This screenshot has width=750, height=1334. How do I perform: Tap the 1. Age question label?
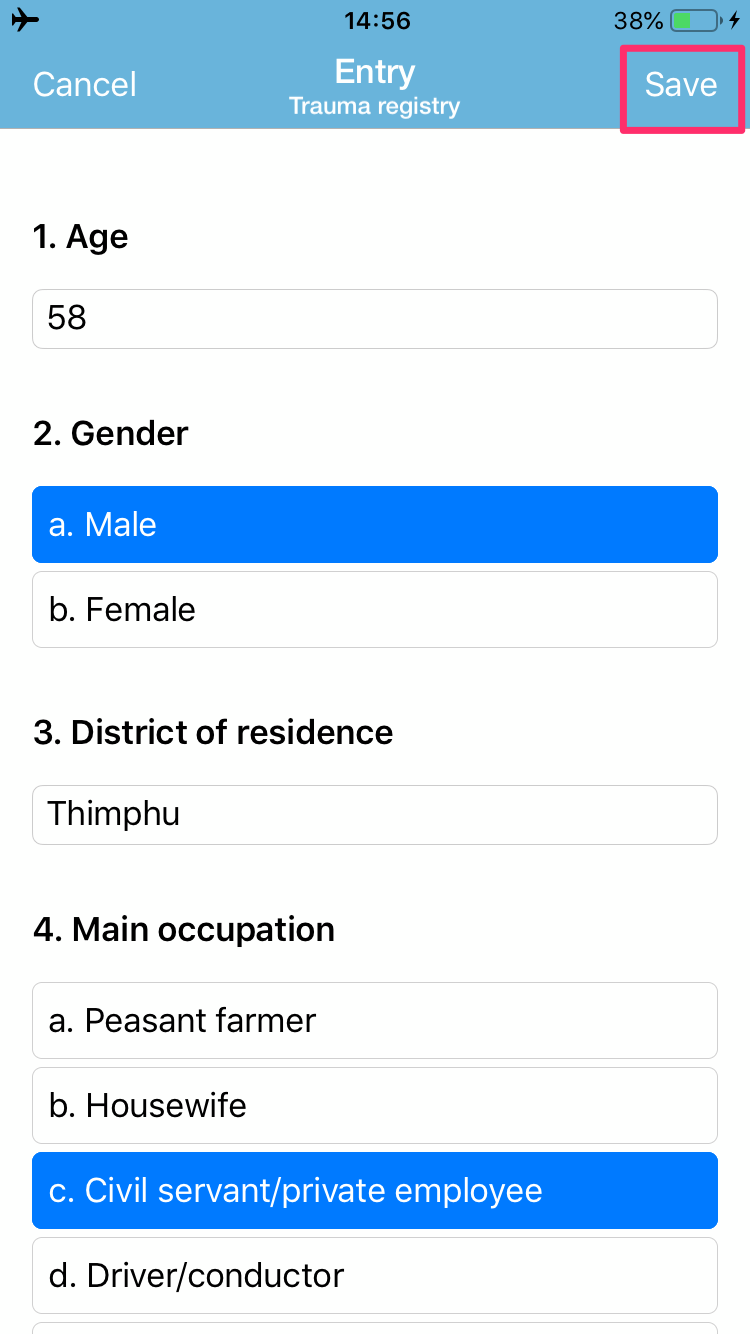pyautogui.click(x=80, y=237)
